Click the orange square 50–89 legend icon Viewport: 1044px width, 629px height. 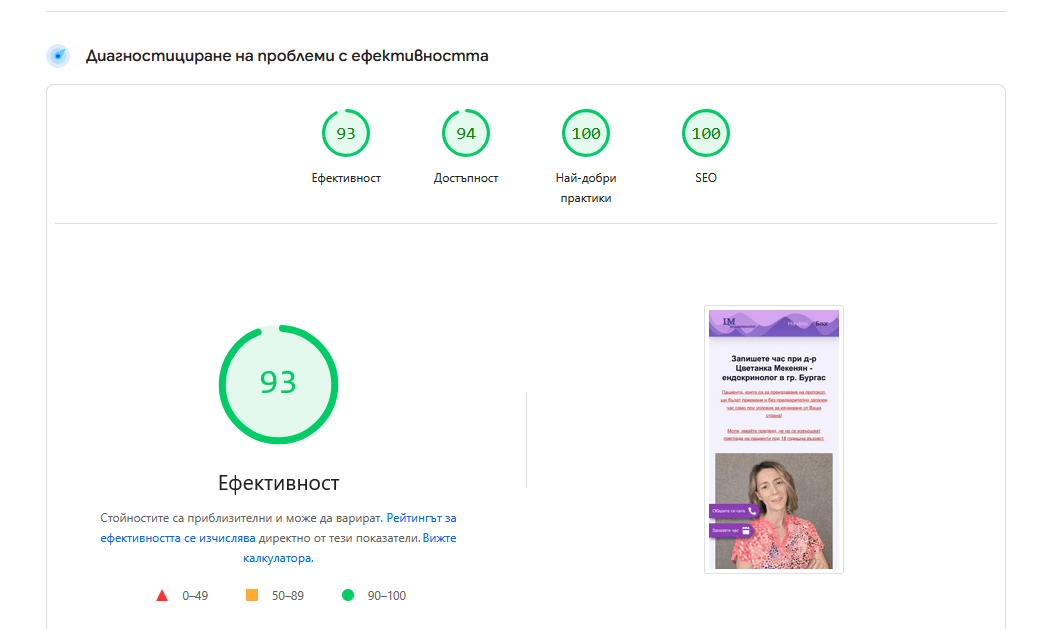[252, 596]
